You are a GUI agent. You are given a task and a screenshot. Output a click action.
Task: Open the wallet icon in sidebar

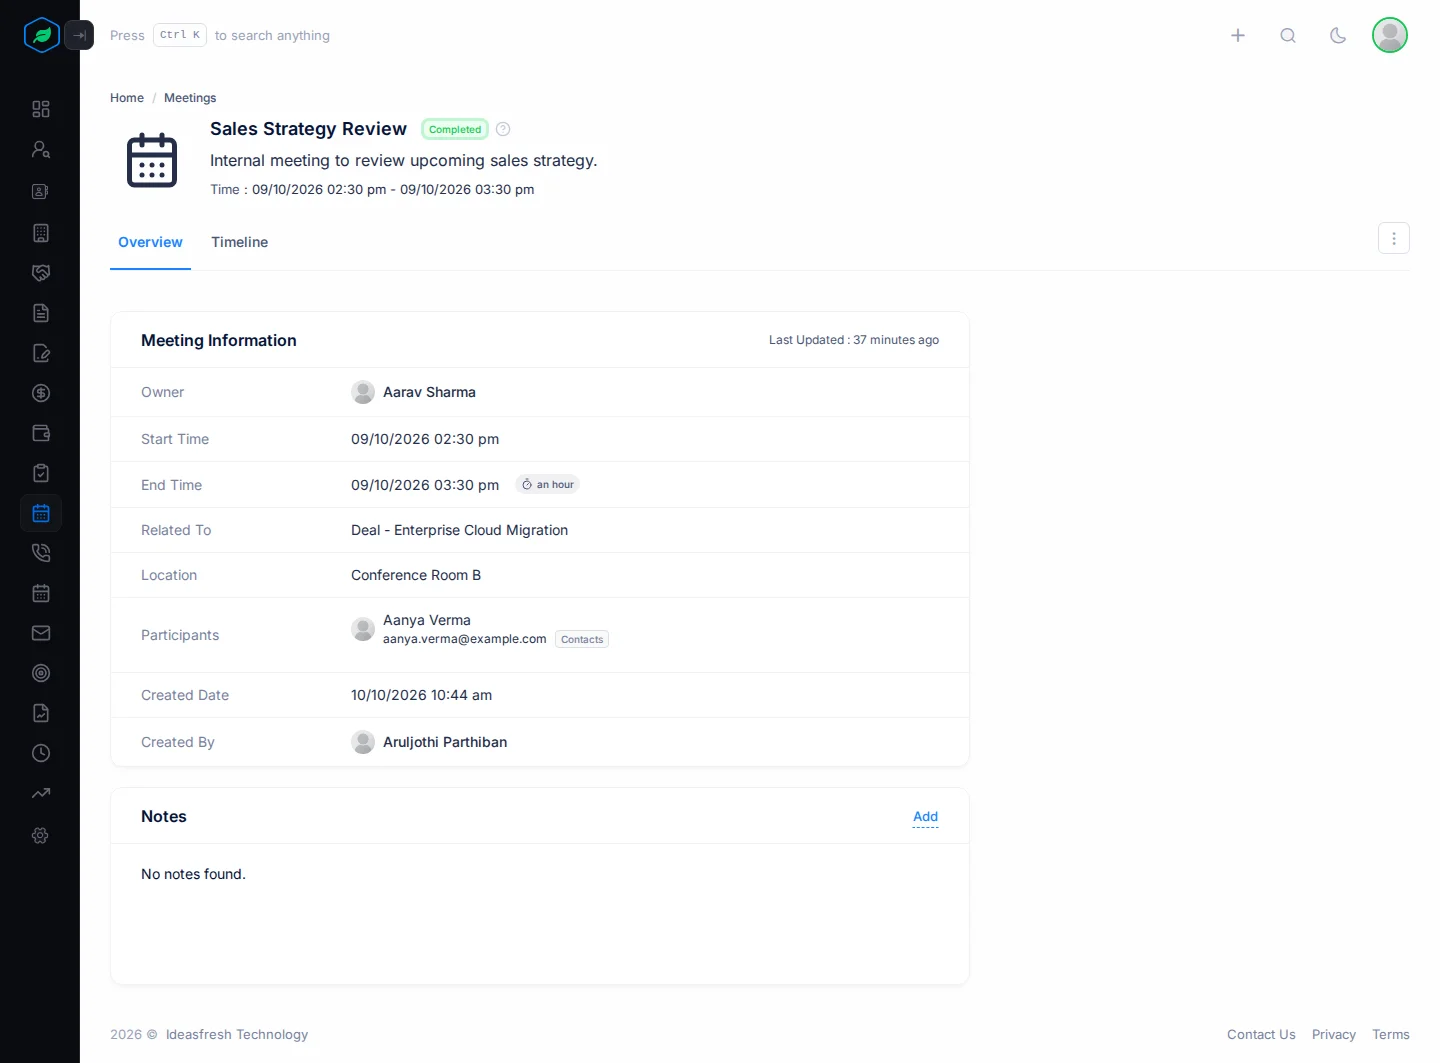(x=41, y=433)
